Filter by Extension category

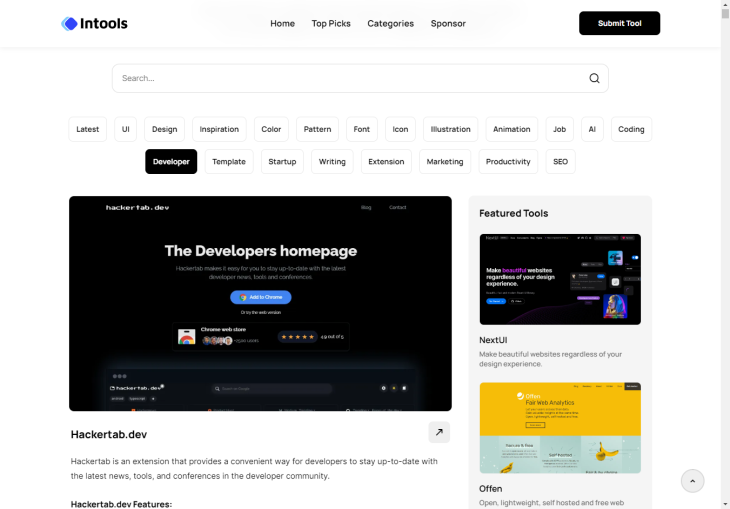[x=386, y=161]
